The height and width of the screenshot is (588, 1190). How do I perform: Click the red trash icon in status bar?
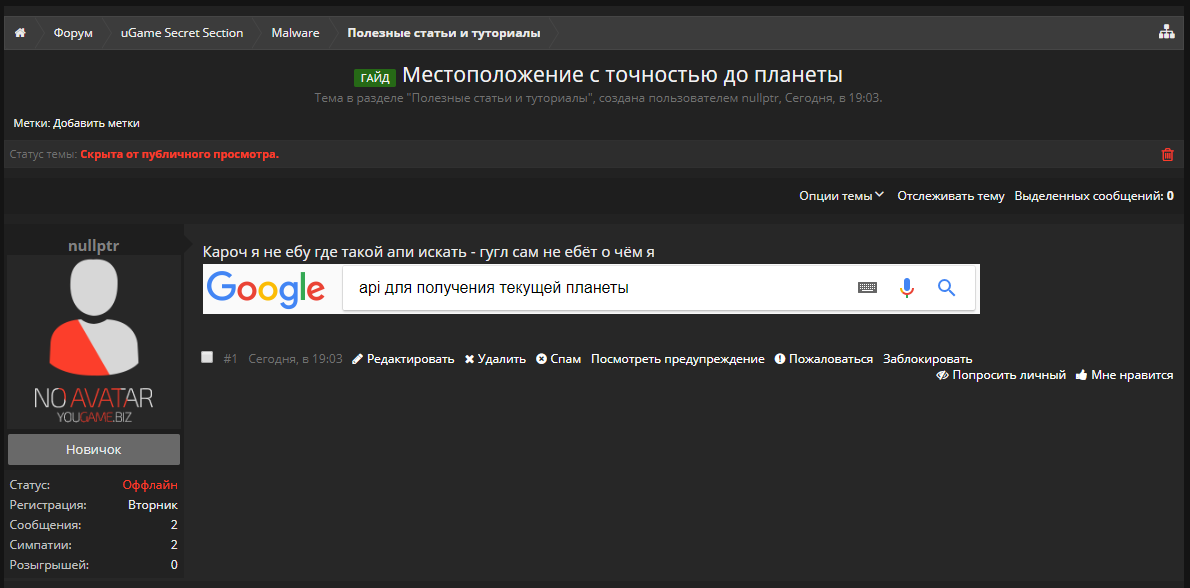[x=1167, y=155]
